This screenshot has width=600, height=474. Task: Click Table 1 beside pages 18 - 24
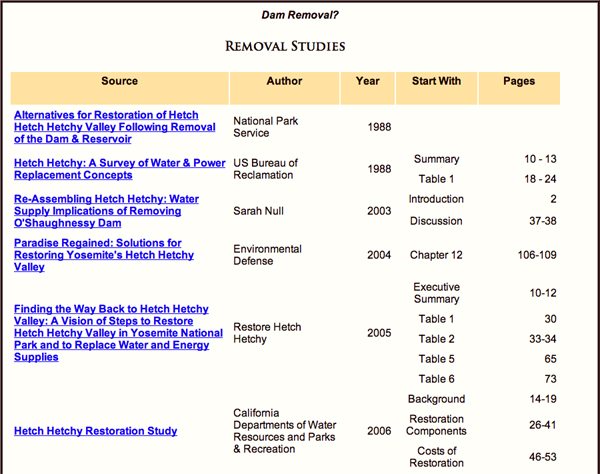point(437,179)
